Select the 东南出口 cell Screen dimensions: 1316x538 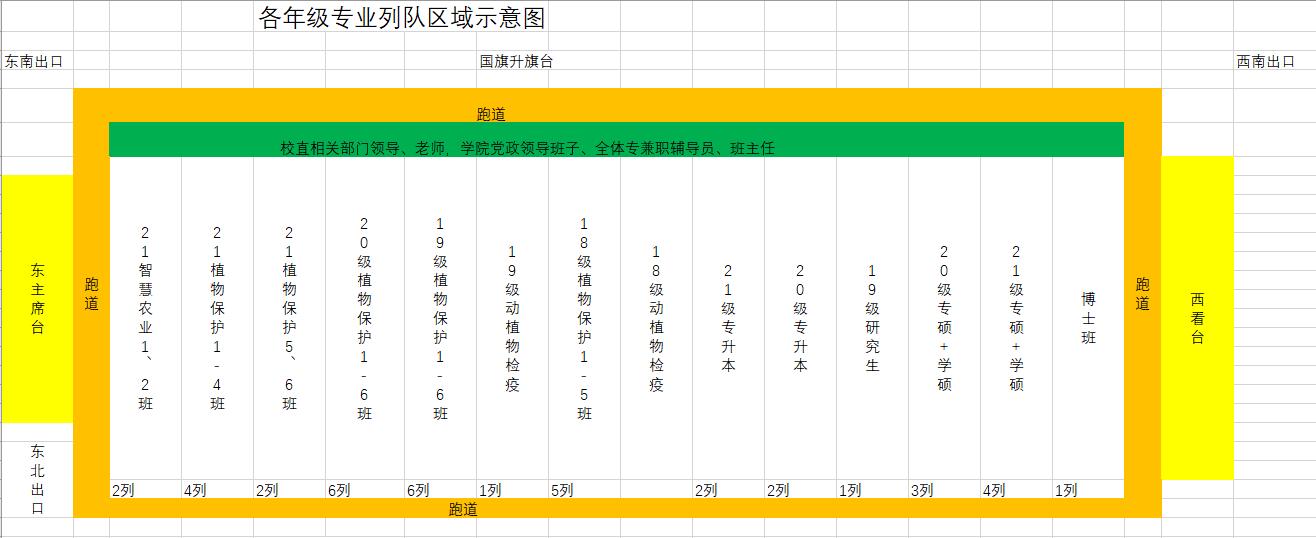point(34,61)
